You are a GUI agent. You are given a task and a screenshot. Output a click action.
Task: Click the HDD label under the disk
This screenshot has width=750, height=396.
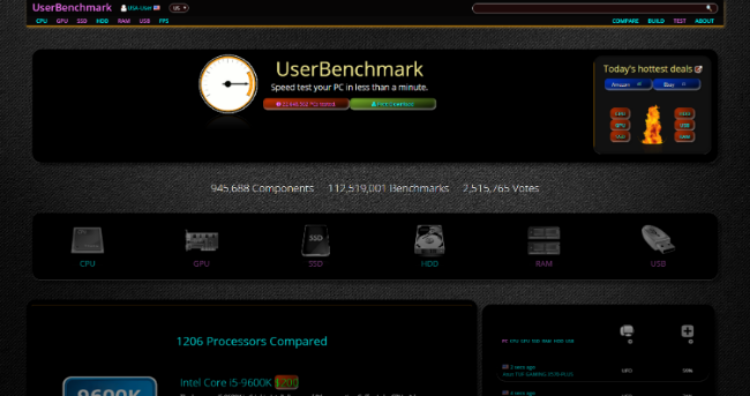click(429, 264)
